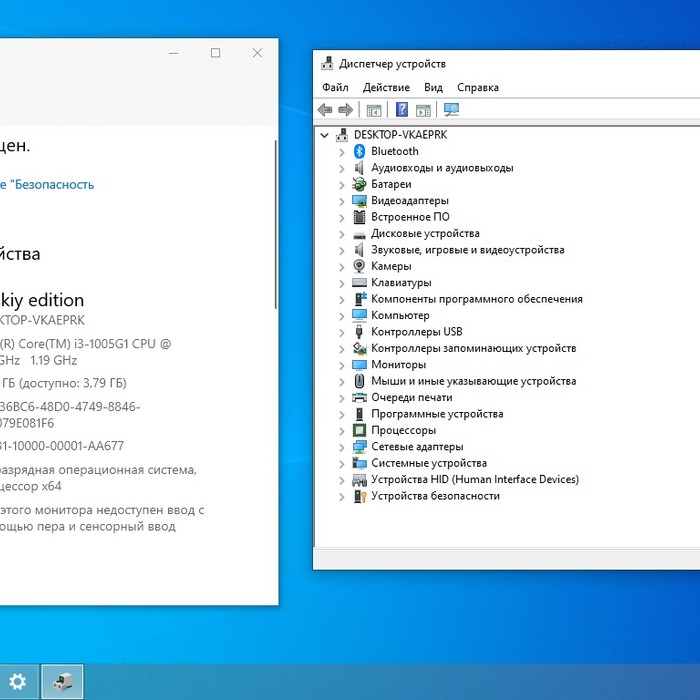Expand the Видеоадаптеры category
Screen dimensions: 700x700
[341, 201]
